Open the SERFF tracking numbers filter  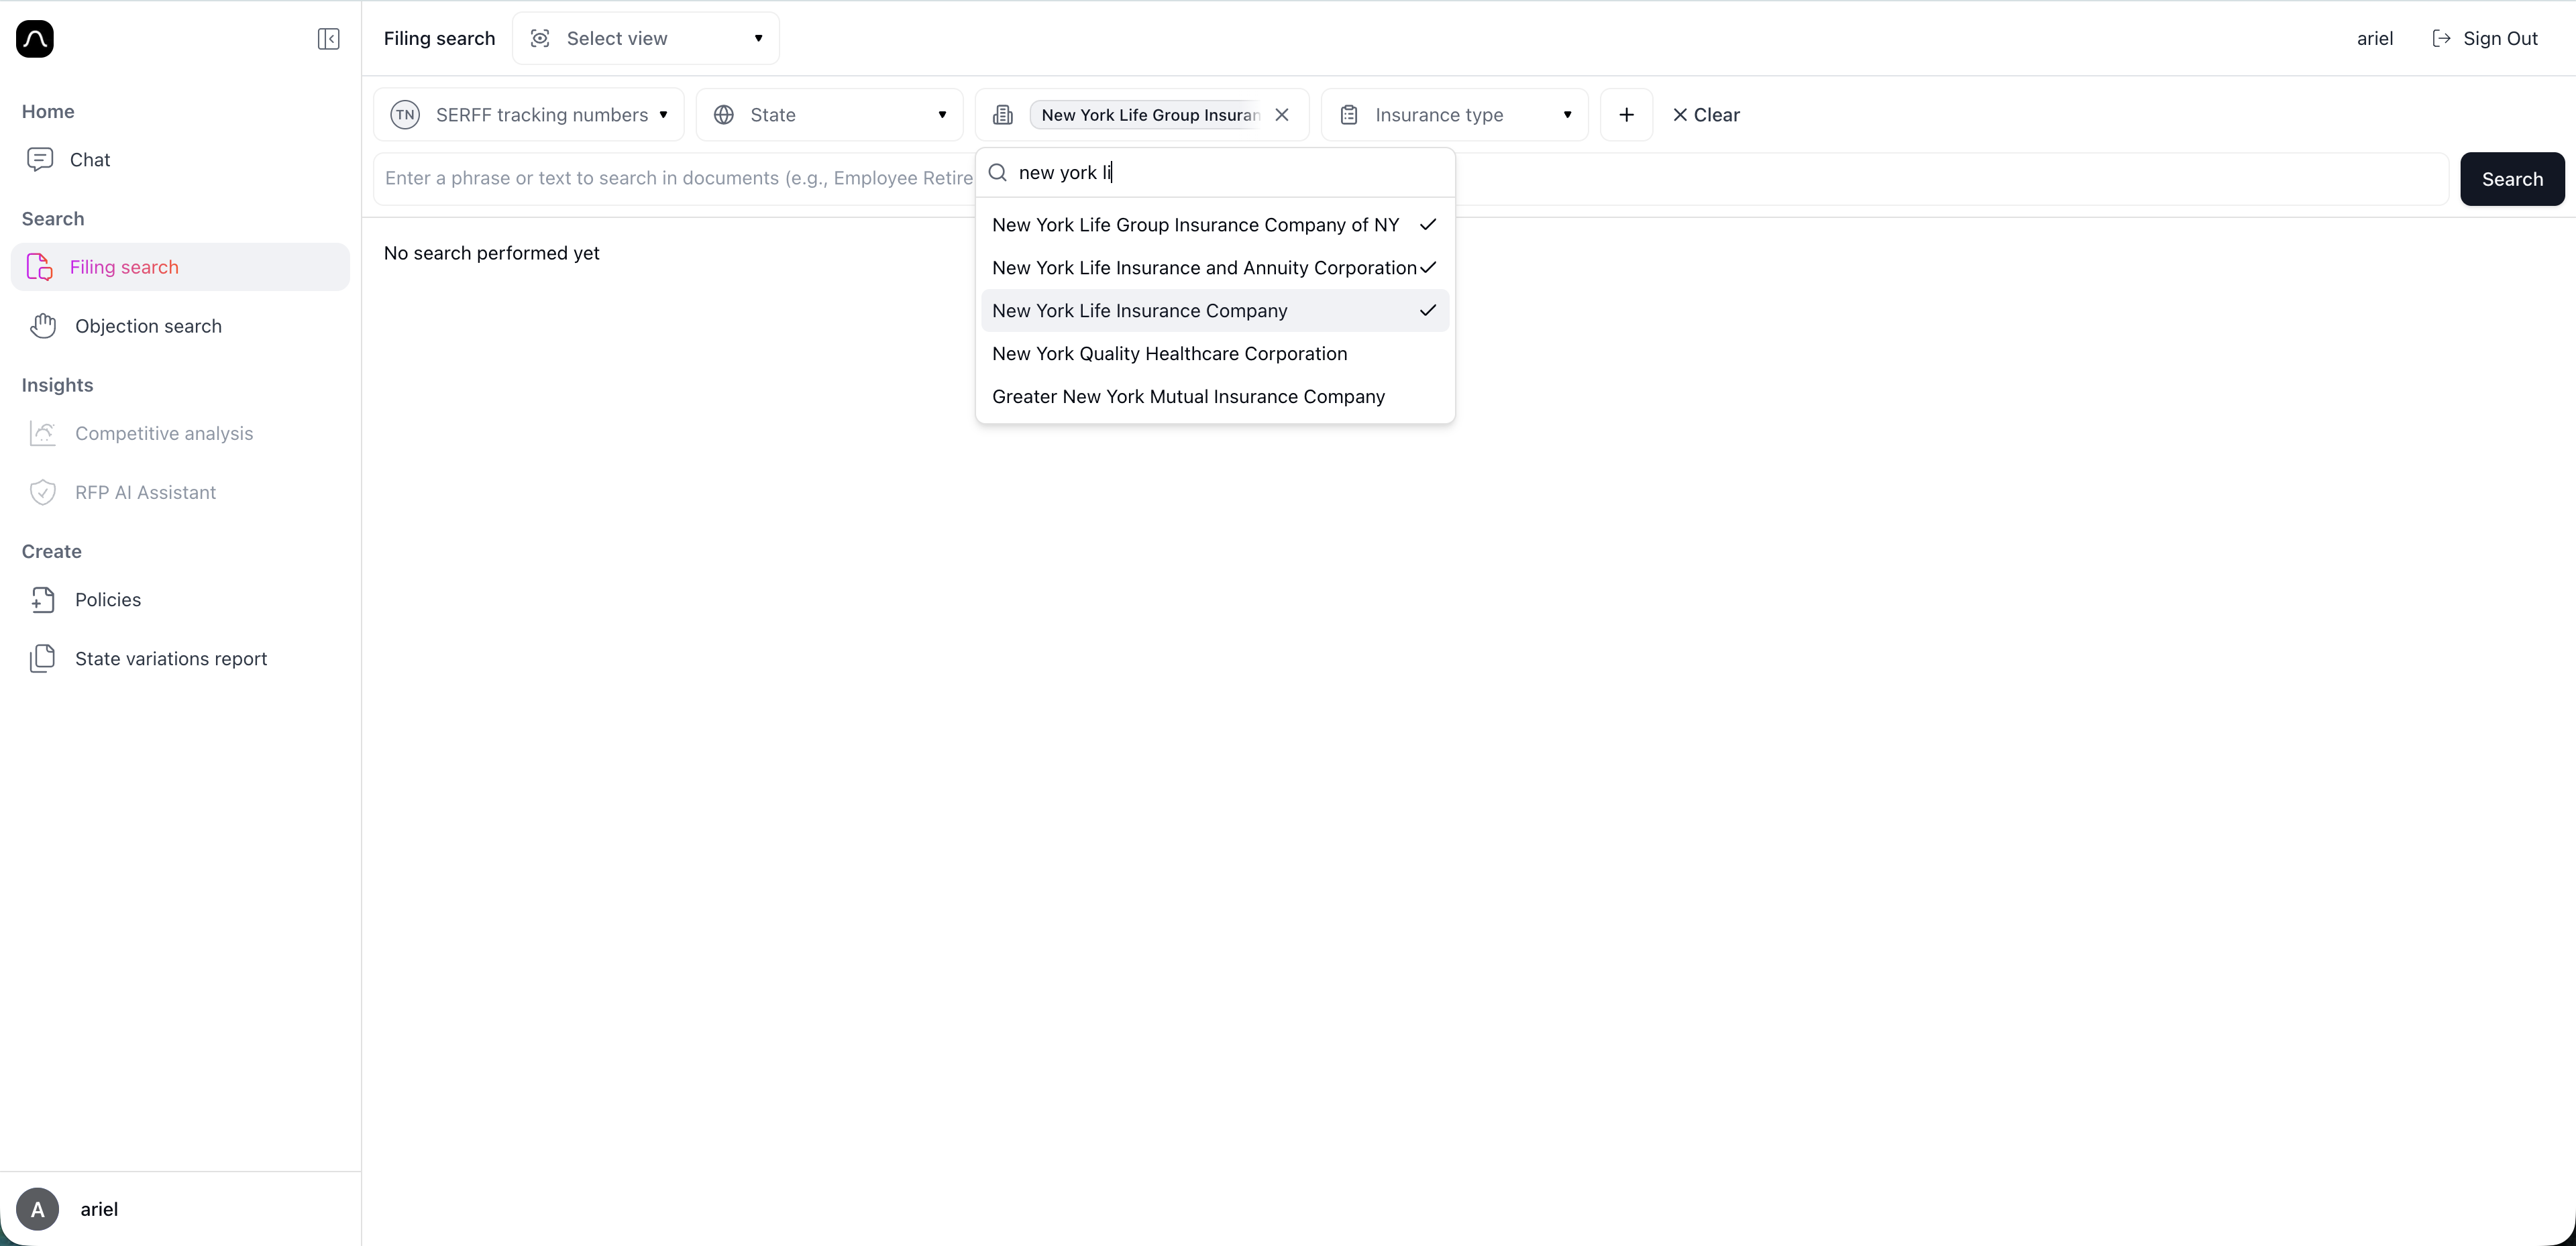point(529,114)
